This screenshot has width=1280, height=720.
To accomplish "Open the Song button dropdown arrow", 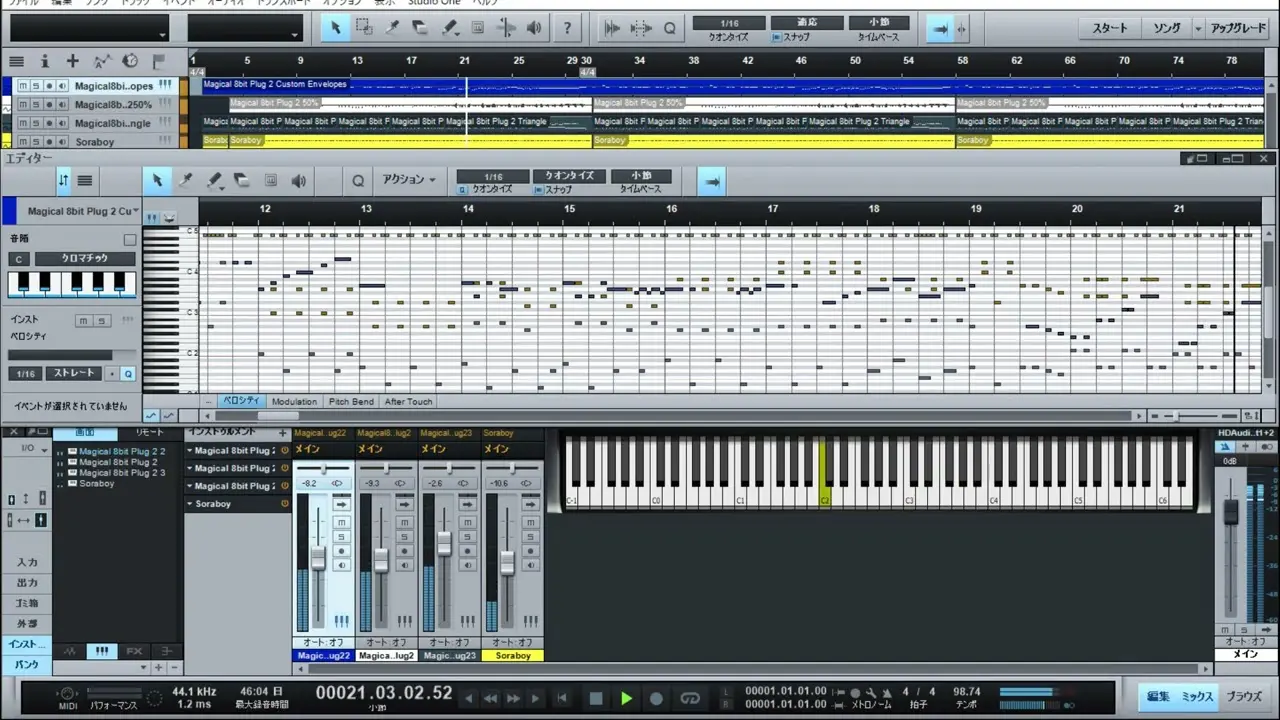I will point(1198,28).
